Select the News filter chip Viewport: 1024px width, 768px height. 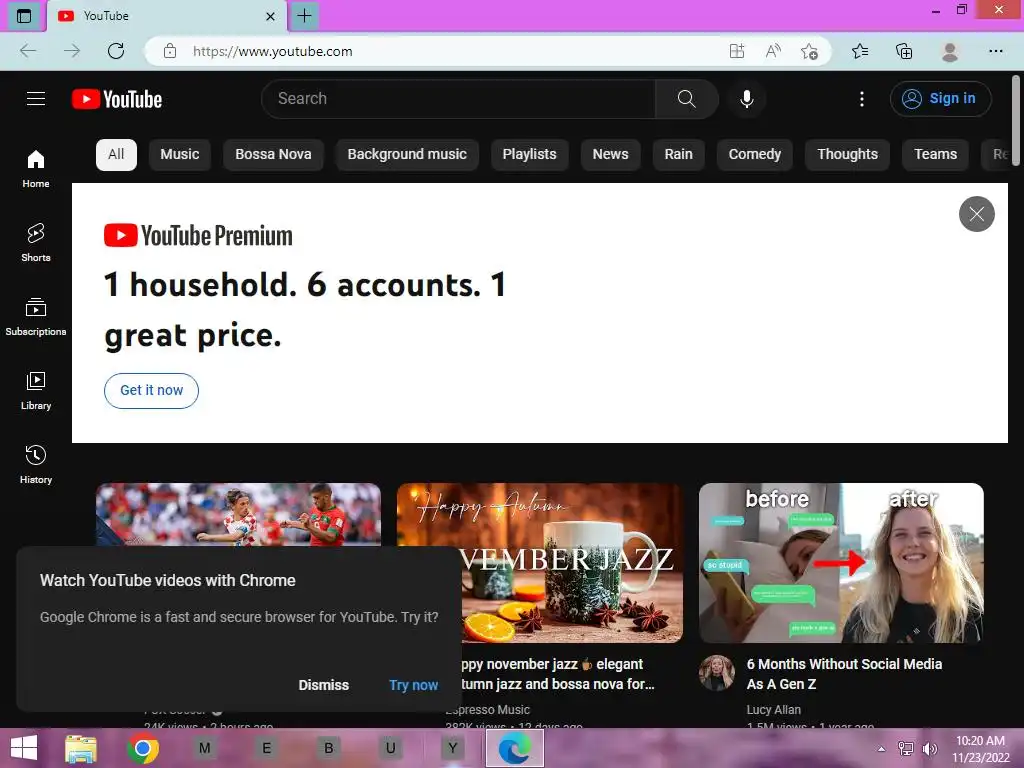(x=611, y=155)
